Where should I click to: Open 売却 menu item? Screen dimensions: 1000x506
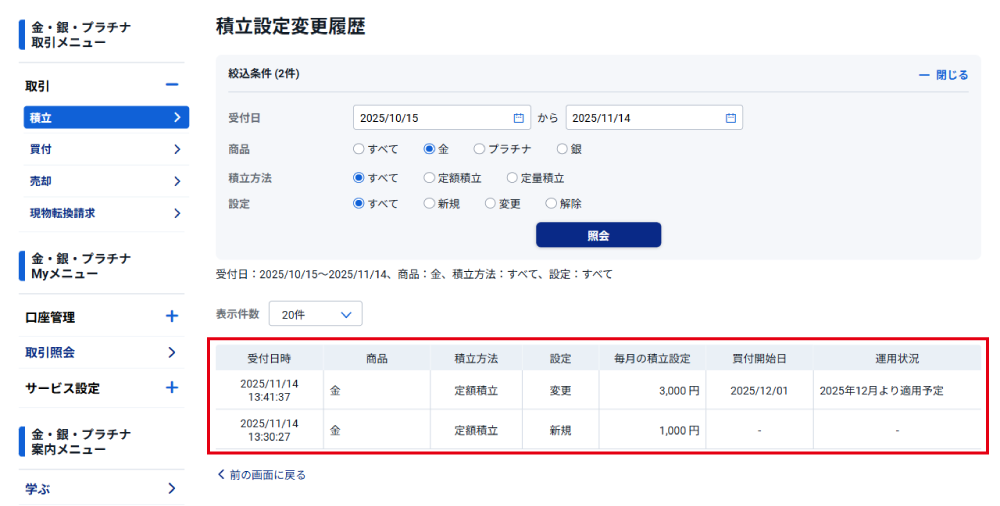coord(105,181)
